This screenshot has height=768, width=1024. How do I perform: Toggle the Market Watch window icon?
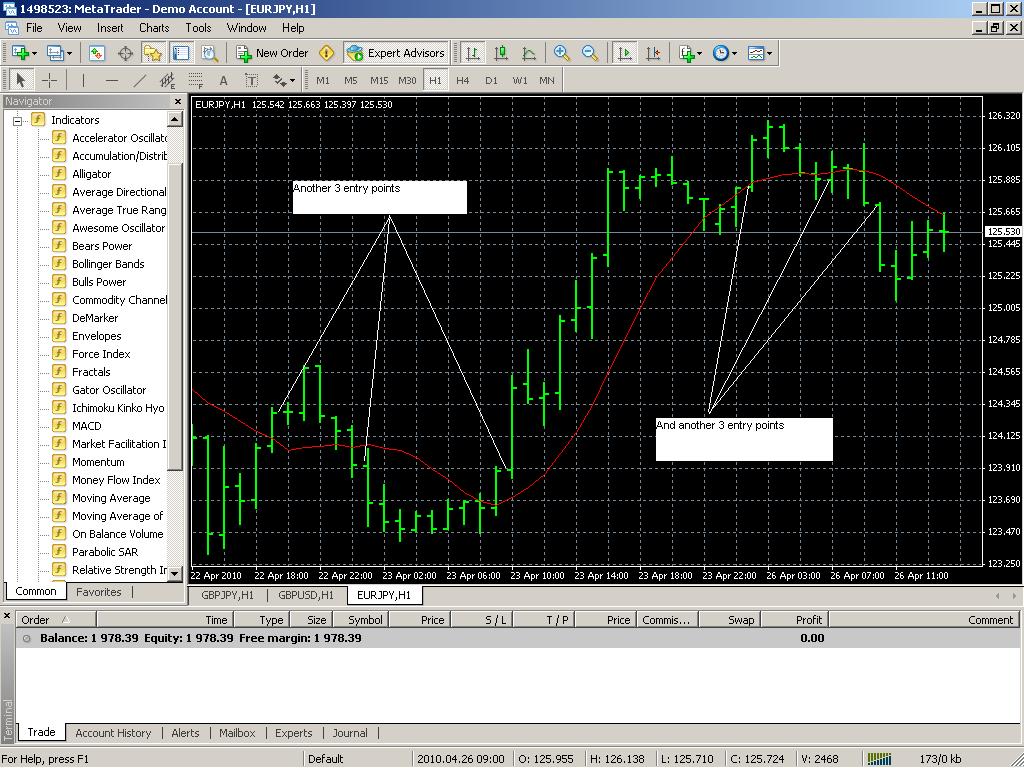click(x=97, y=53)
